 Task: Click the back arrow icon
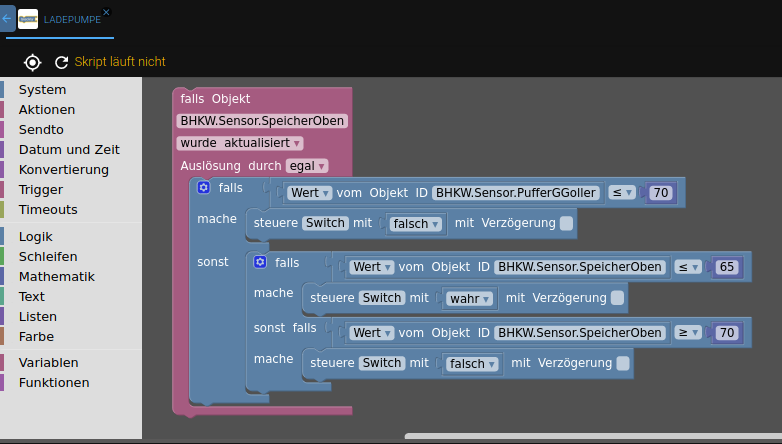pos(6,19)
